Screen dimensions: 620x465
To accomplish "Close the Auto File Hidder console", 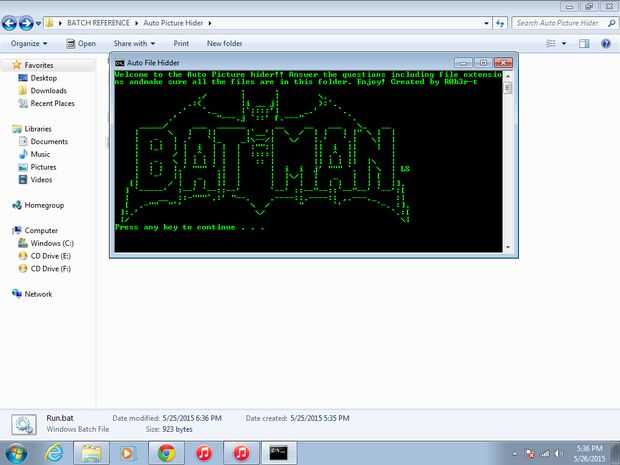I will [x=503, y=62].
